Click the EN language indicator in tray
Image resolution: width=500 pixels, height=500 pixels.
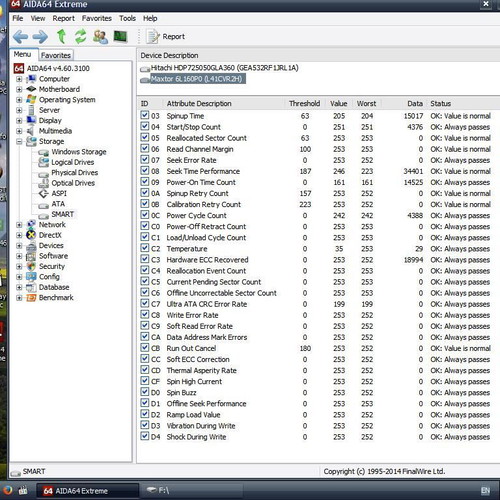(486, 490)
